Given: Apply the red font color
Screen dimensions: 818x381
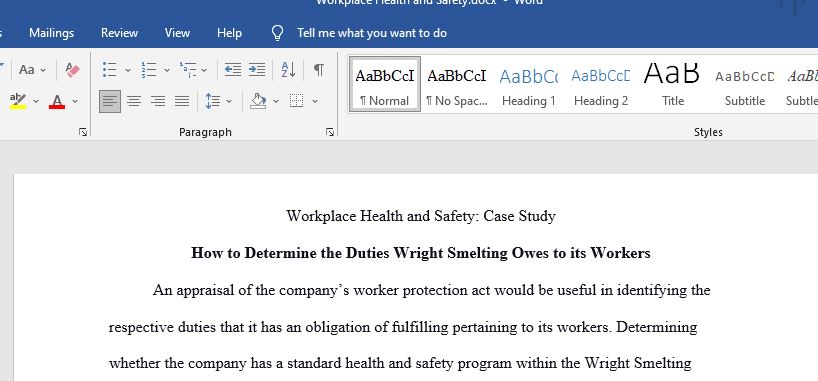Looking at the screenshot, I should (57, 101).
